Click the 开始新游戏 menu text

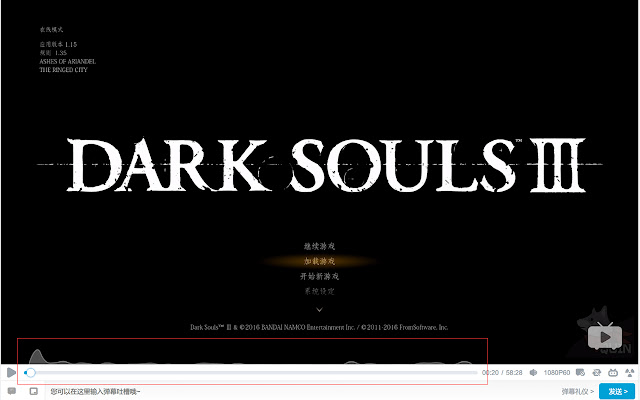[x=319, y=276]
